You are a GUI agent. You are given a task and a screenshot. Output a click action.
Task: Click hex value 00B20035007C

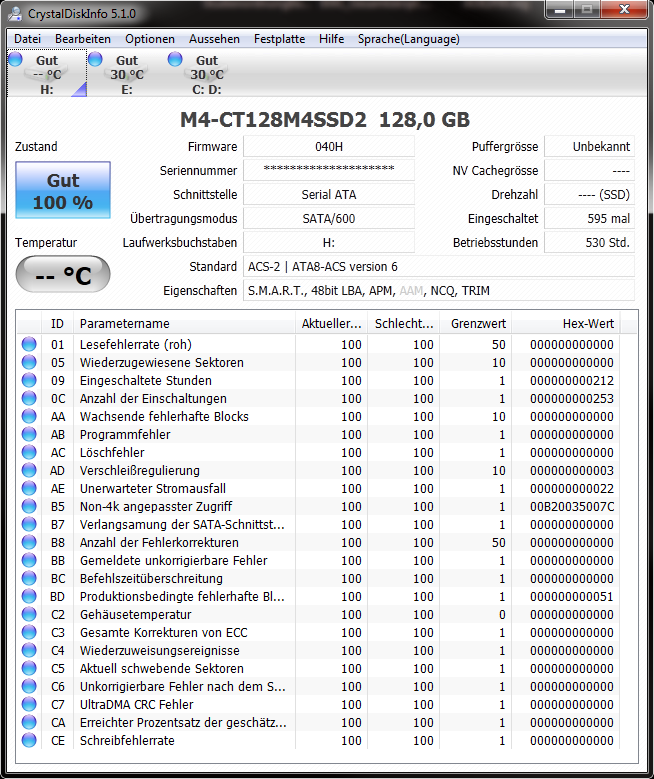(572, 506)
